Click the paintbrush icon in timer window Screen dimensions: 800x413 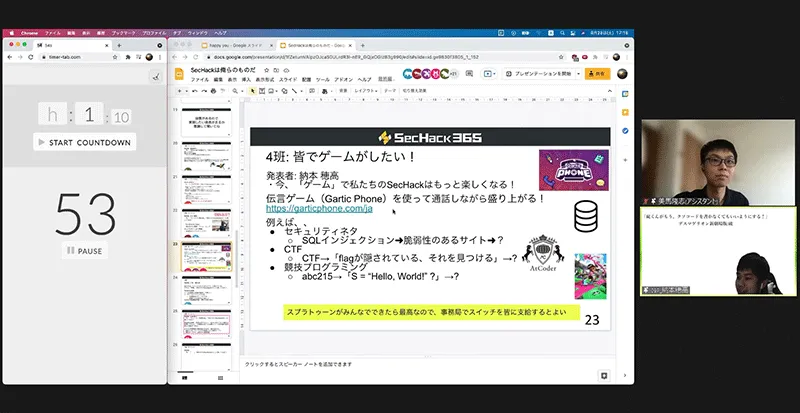point(156,77)
